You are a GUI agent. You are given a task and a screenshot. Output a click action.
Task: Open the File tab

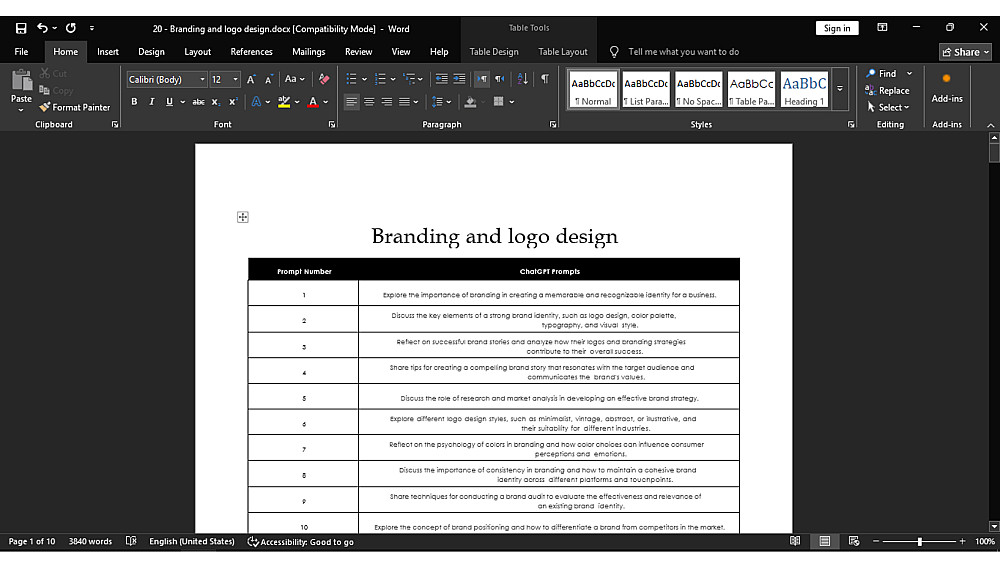coord(21,52)
